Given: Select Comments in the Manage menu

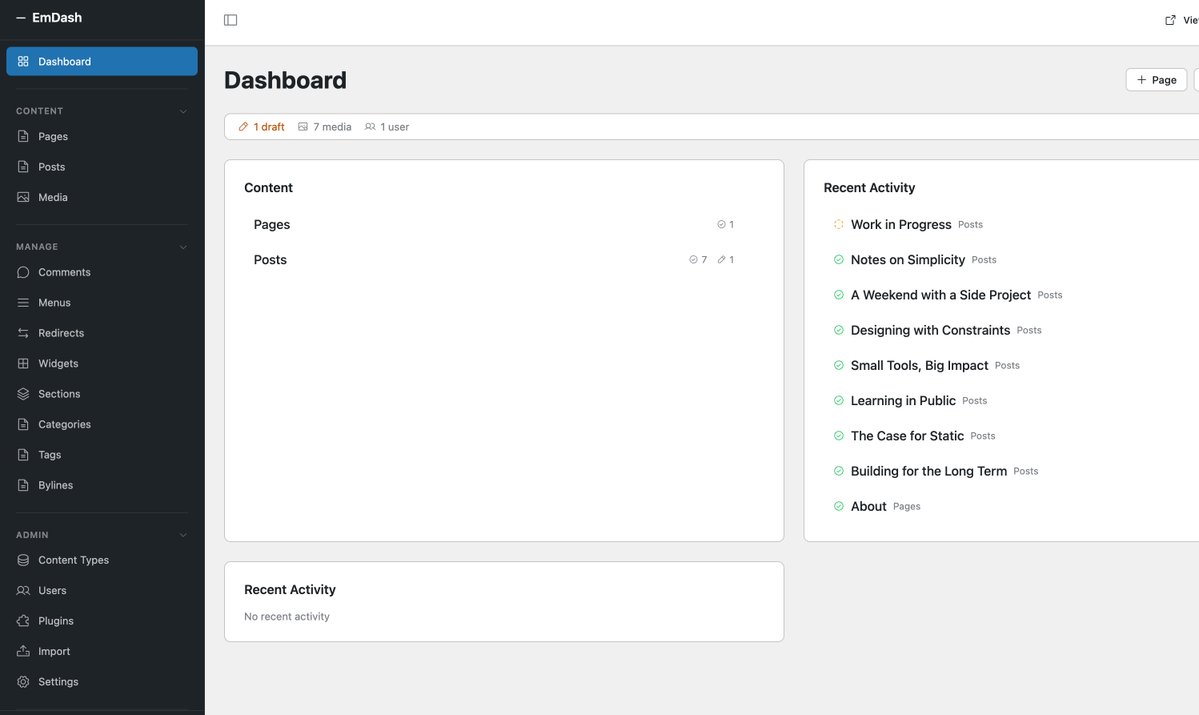Looking at the screenshot, I should click(102, 272).
